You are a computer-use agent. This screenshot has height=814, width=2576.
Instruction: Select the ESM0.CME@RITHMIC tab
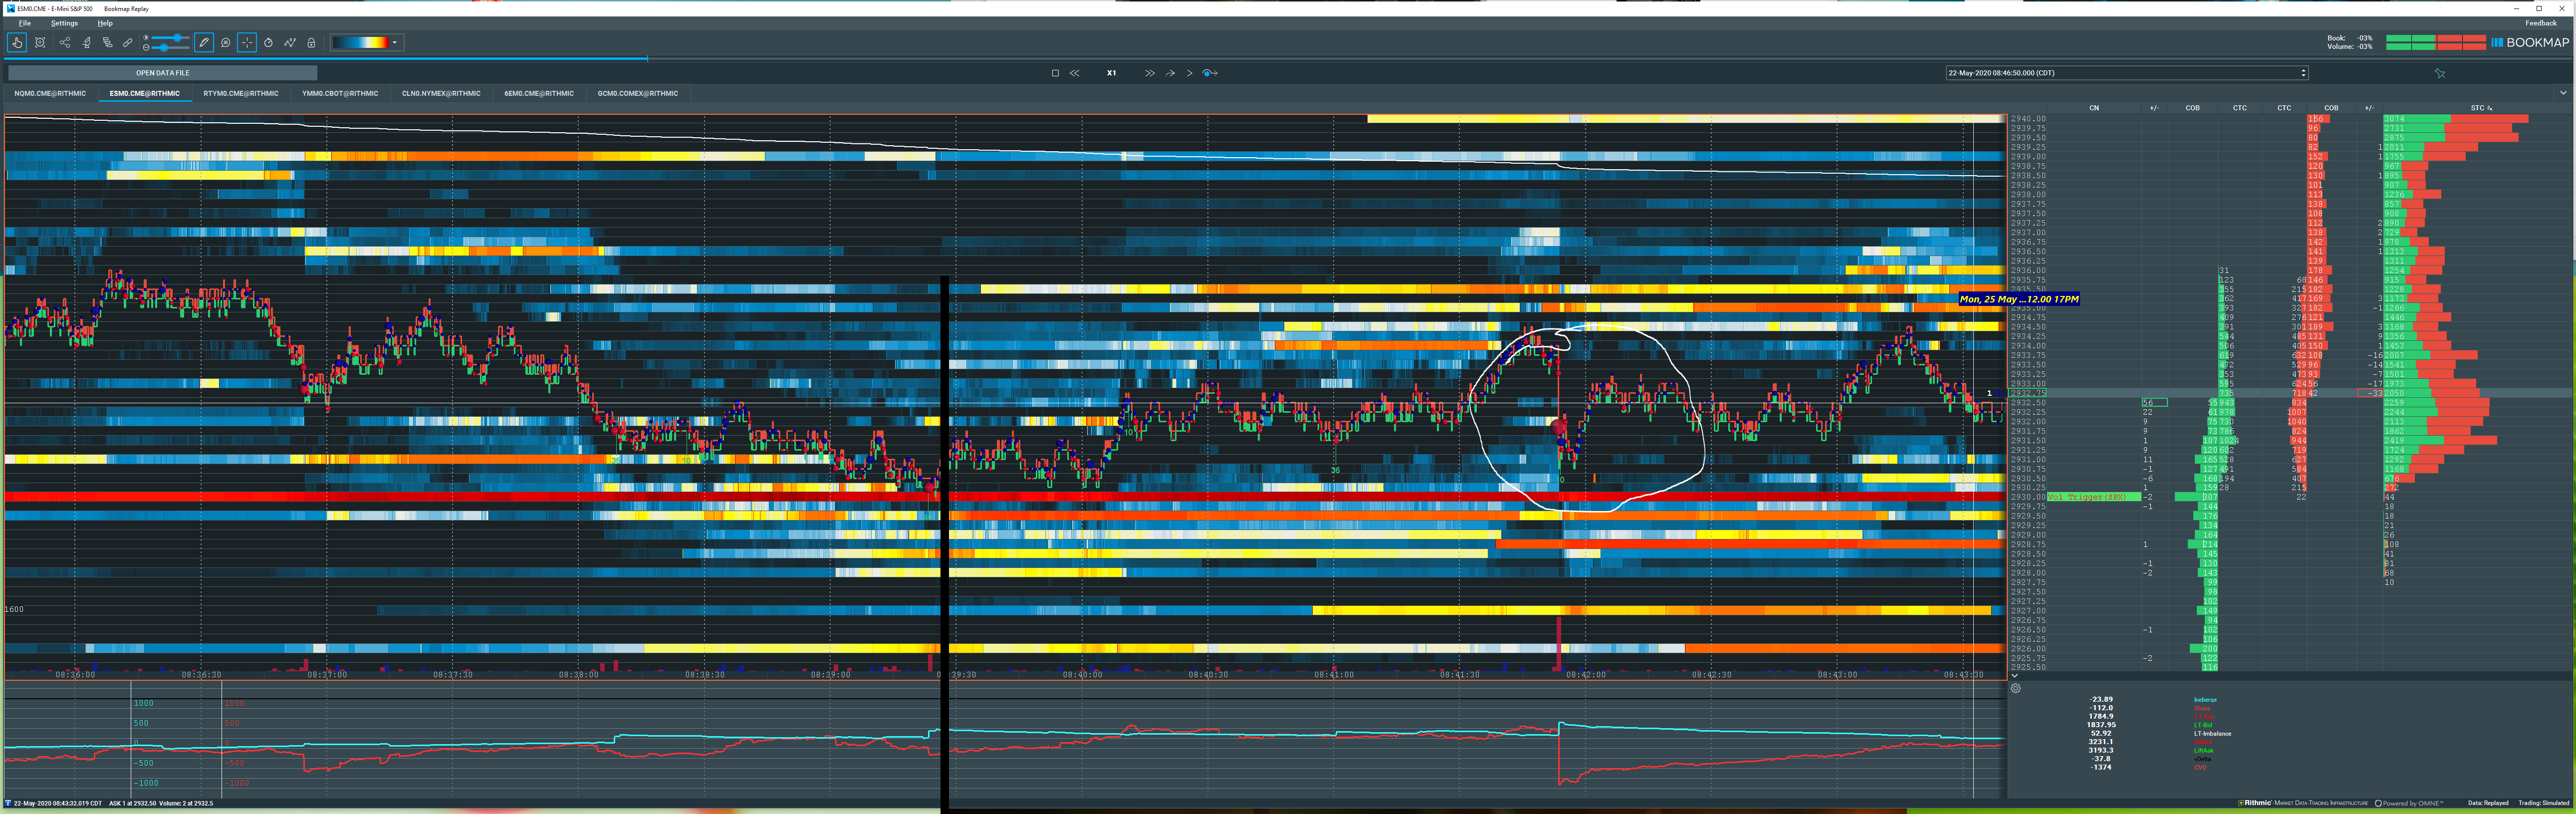coord(145,93)
